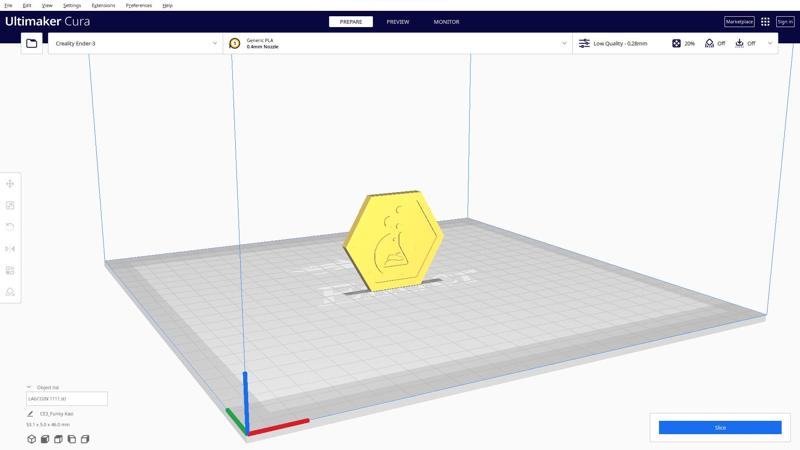Select the Rotate tool in left toolbar
This screenshot has width=800, height=450.
click(10, 227)
